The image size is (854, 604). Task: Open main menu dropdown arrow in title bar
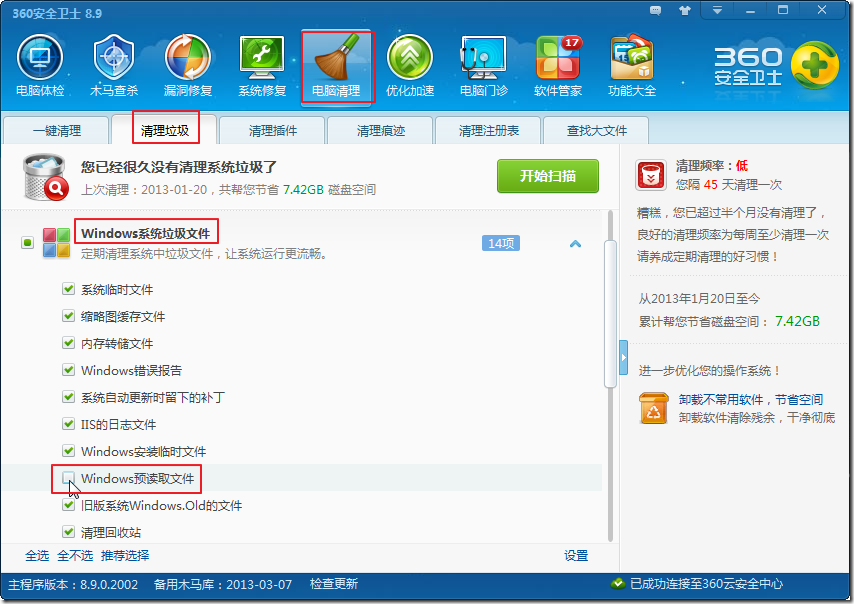717,10
